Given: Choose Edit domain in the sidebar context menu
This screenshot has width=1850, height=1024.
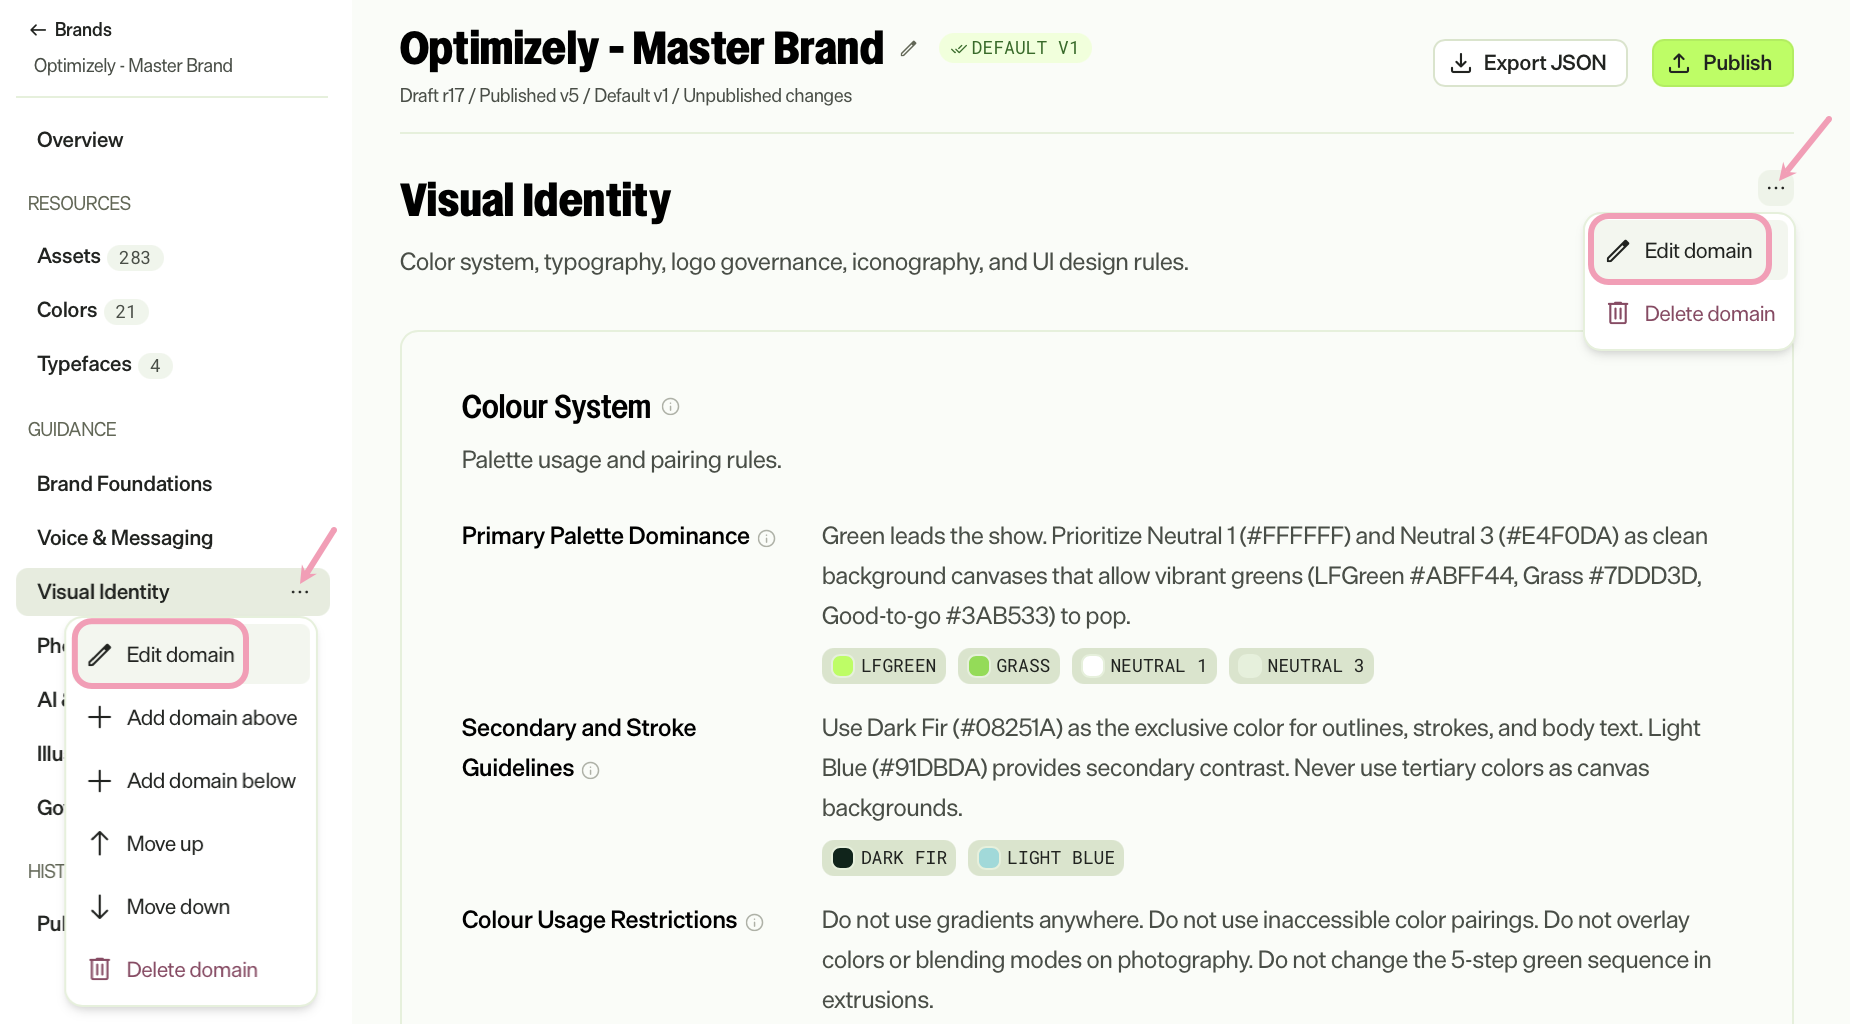Looking at the screenshot, I should 192,655.
